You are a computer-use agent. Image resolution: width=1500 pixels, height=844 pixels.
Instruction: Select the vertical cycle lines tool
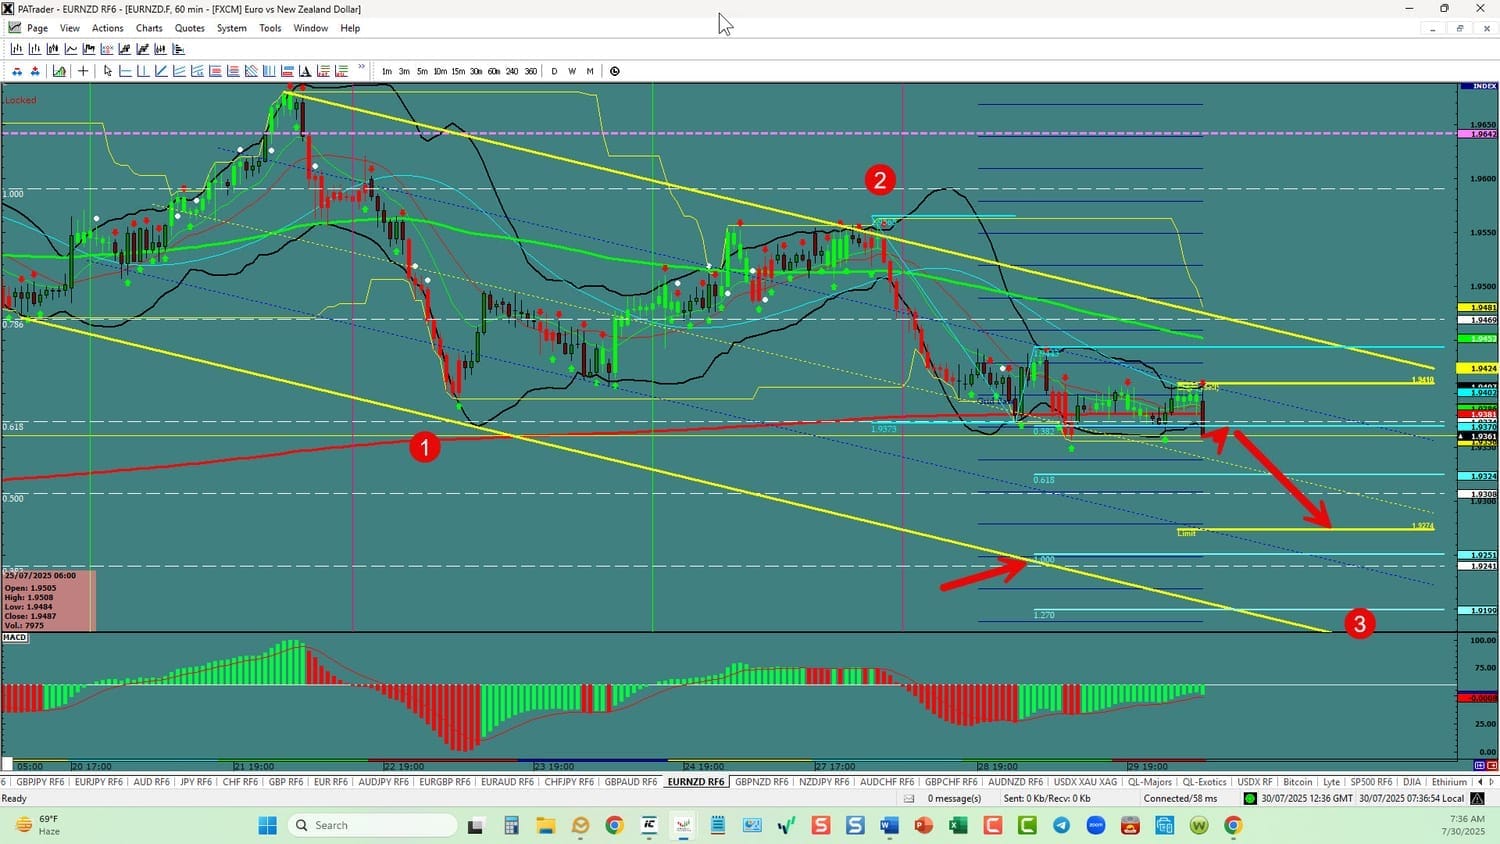[269, 71]
